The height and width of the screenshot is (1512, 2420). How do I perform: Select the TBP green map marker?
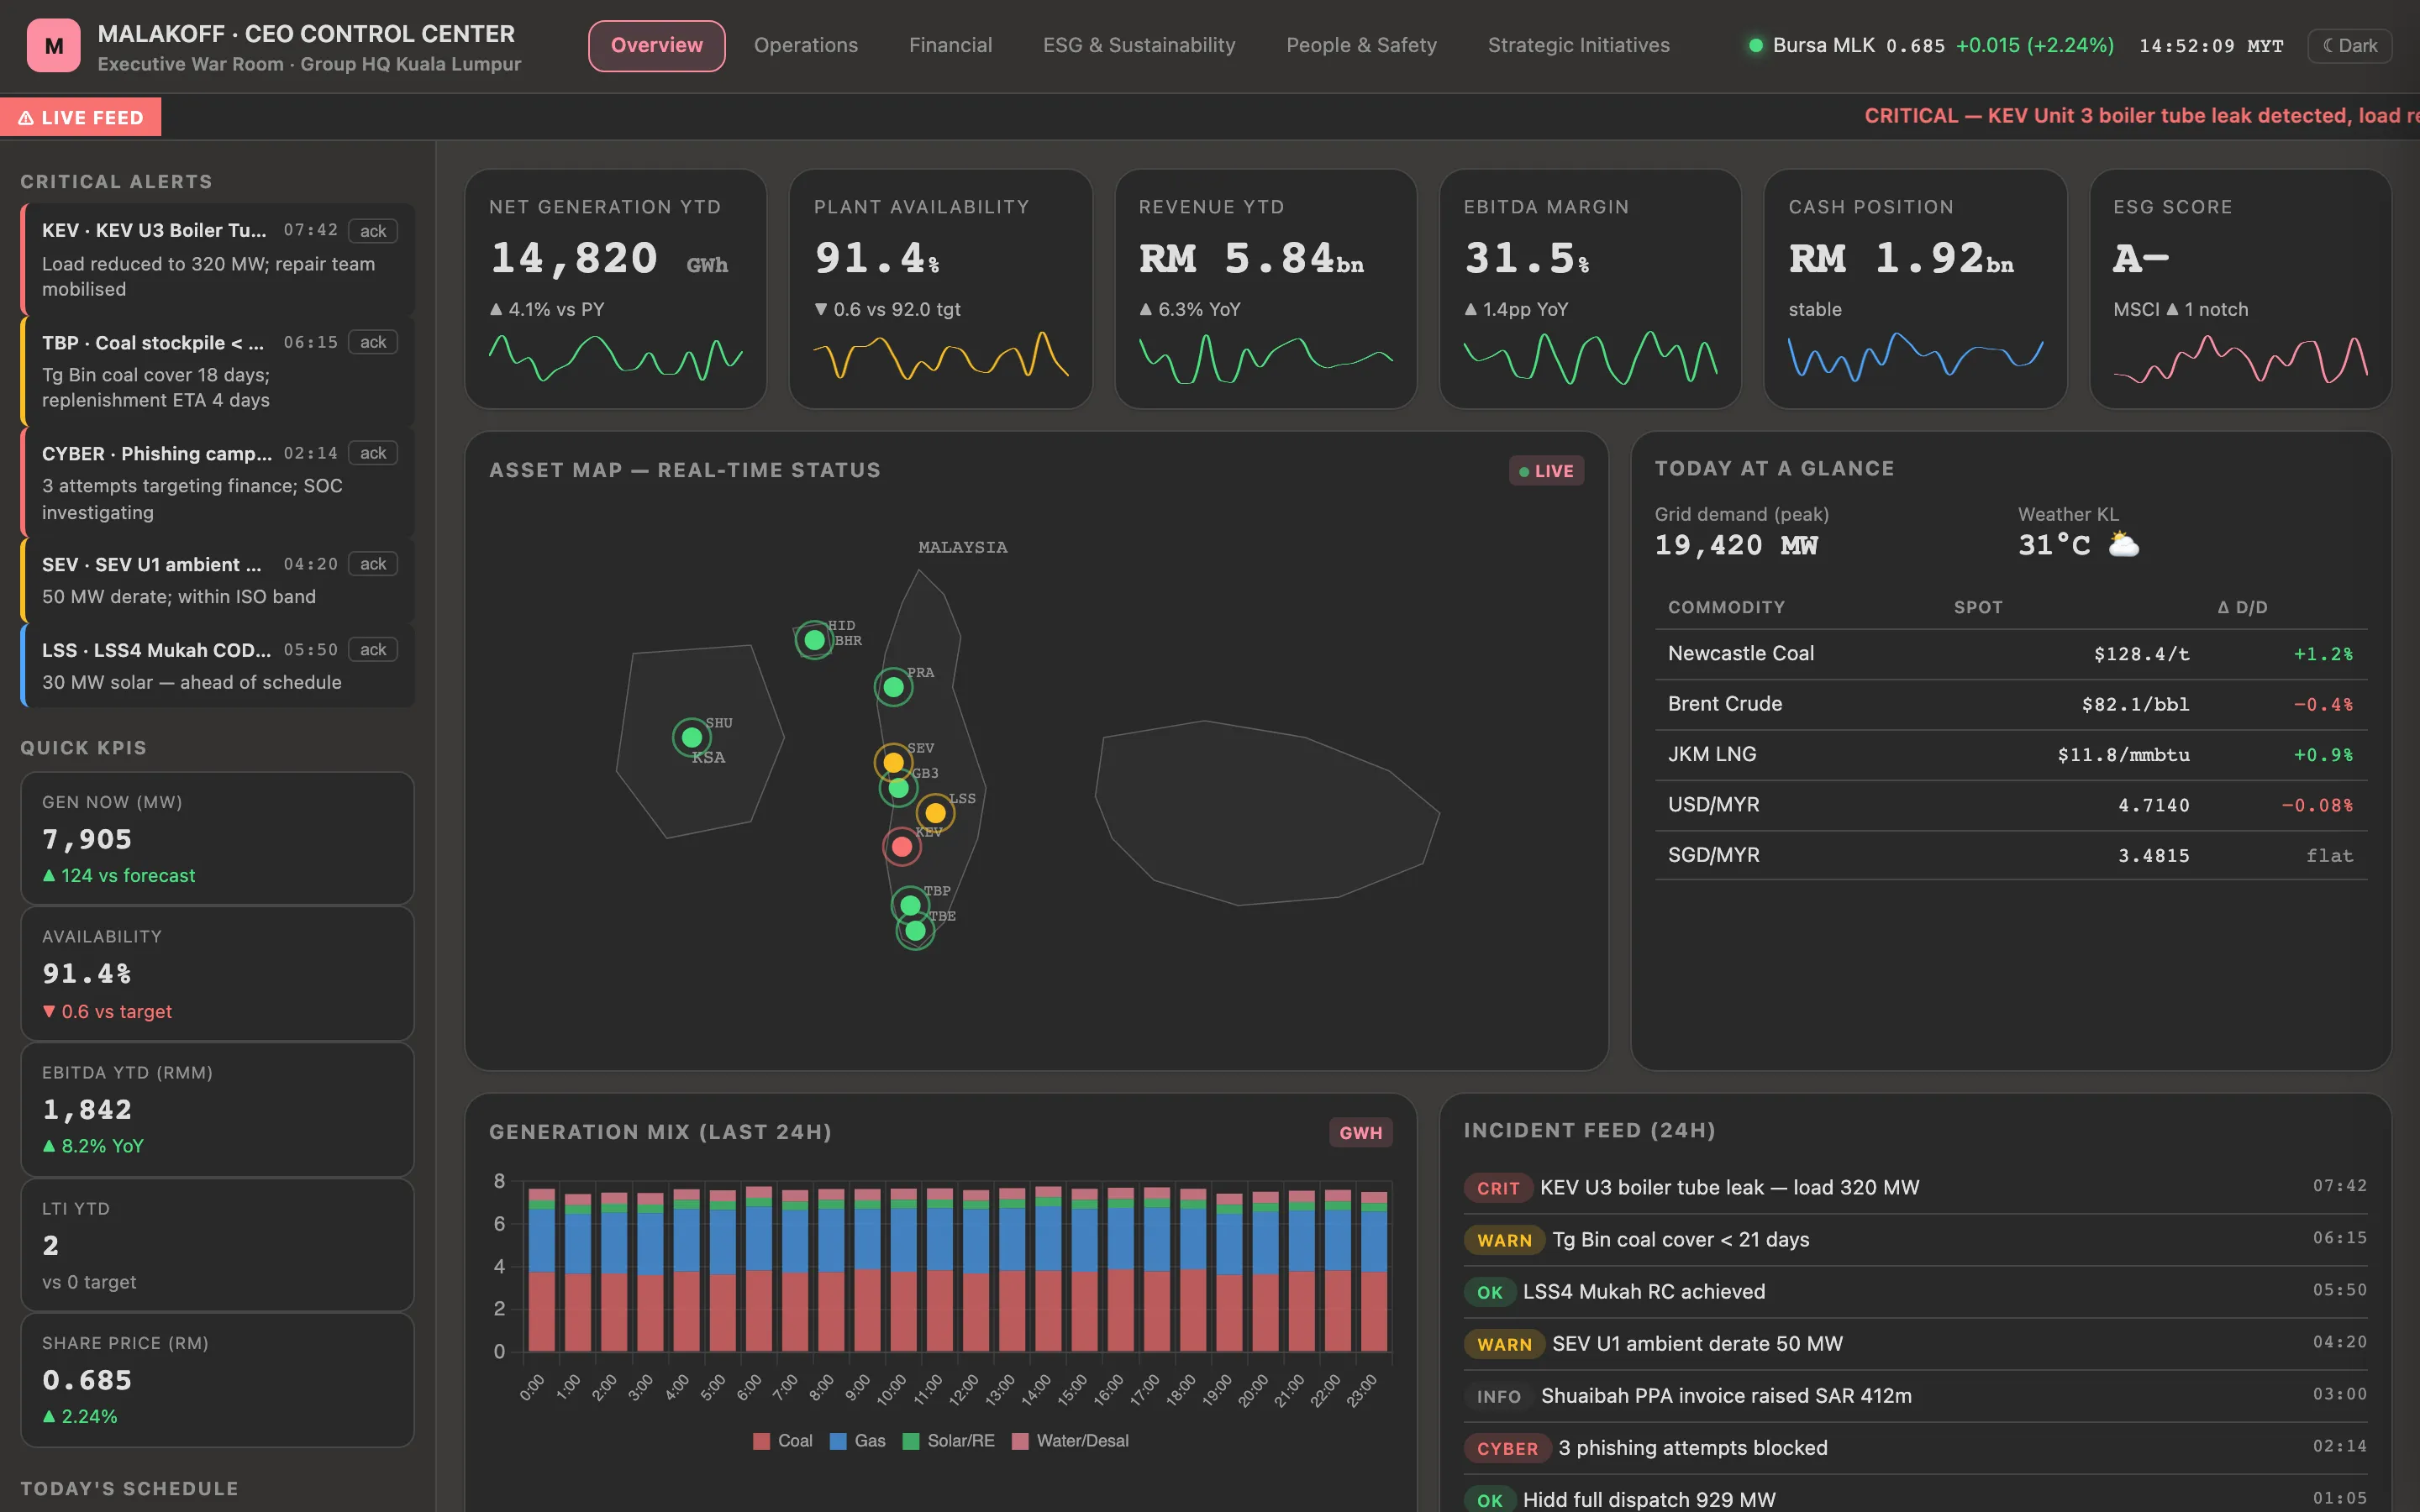tap(910, 906)
